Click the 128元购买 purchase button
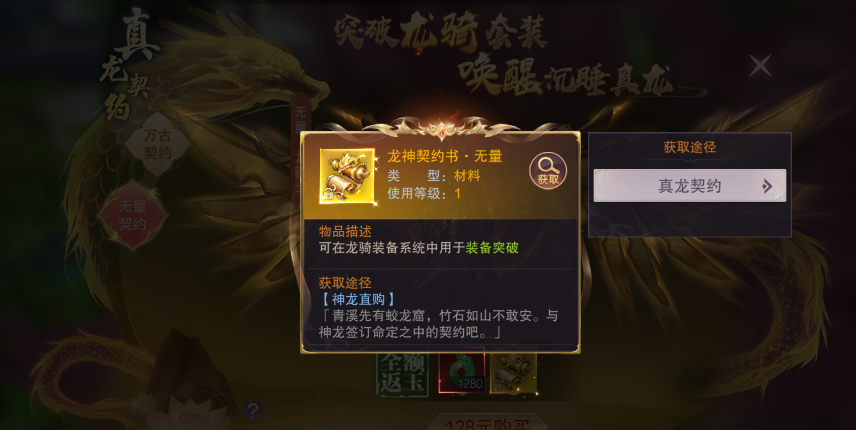Image resolution: width=856 pixels, height=430 pixels. coord(486,423)
